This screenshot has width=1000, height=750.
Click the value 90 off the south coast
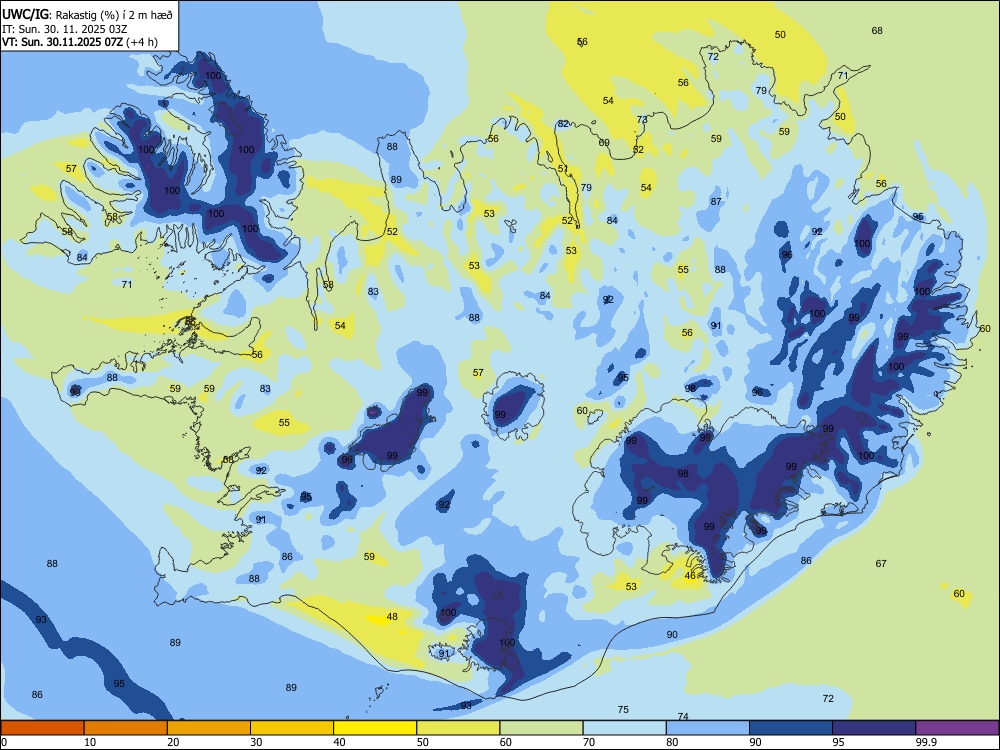pyautogui.click(x=672, y=635)
